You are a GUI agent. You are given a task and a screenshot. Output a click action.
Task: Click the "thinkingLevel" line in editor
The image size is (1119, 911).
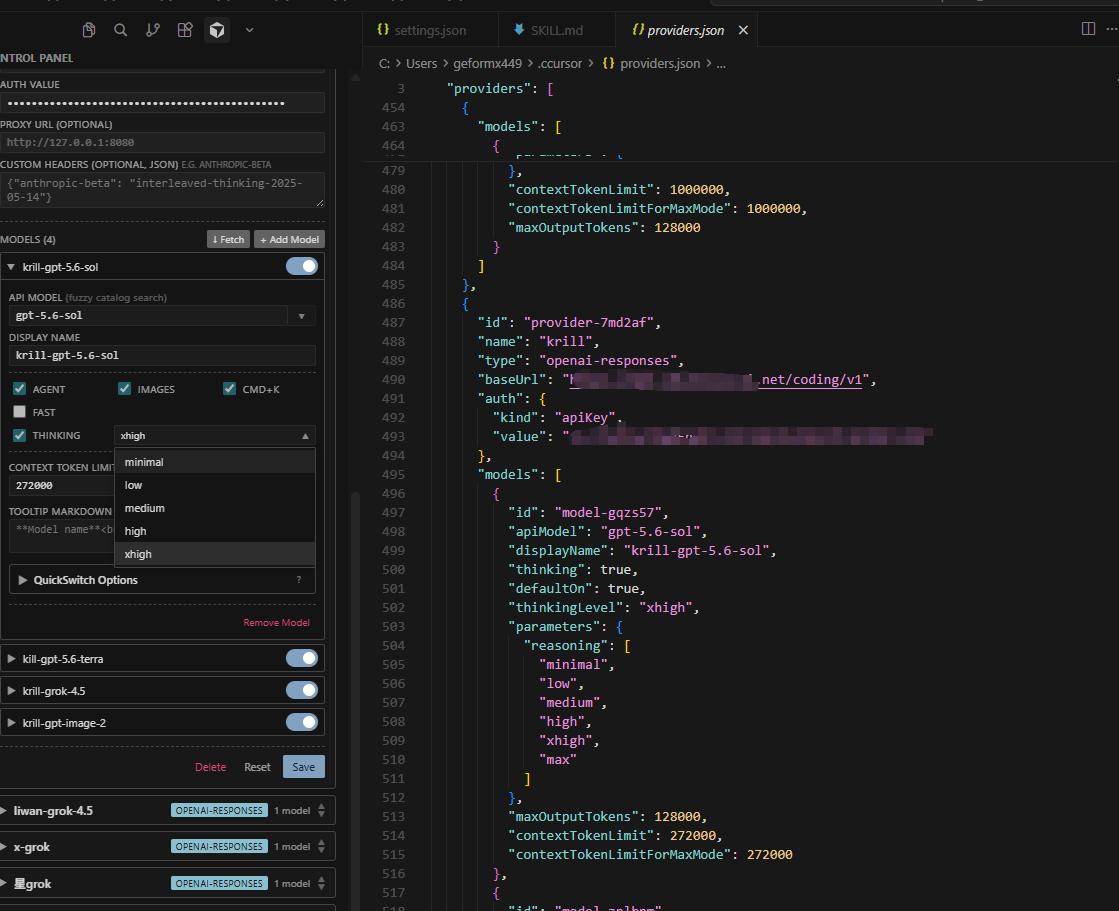[x=603, y=608]
